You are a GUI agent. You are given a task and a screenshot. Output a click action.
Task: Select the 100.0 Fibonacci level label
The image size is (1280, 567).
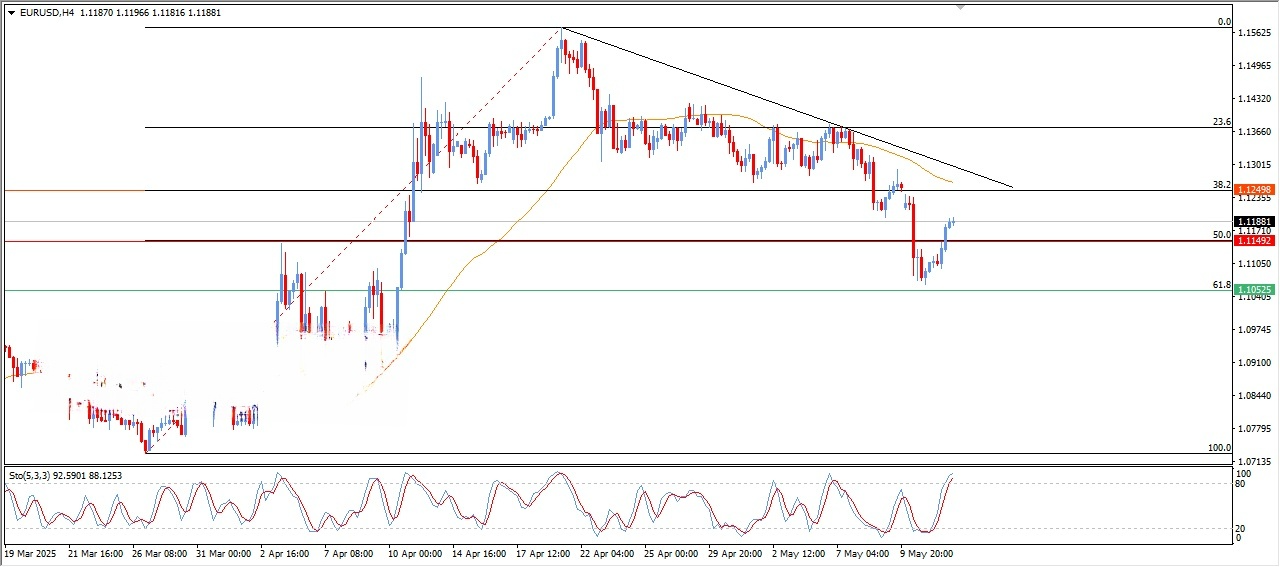click(1219, 448)
